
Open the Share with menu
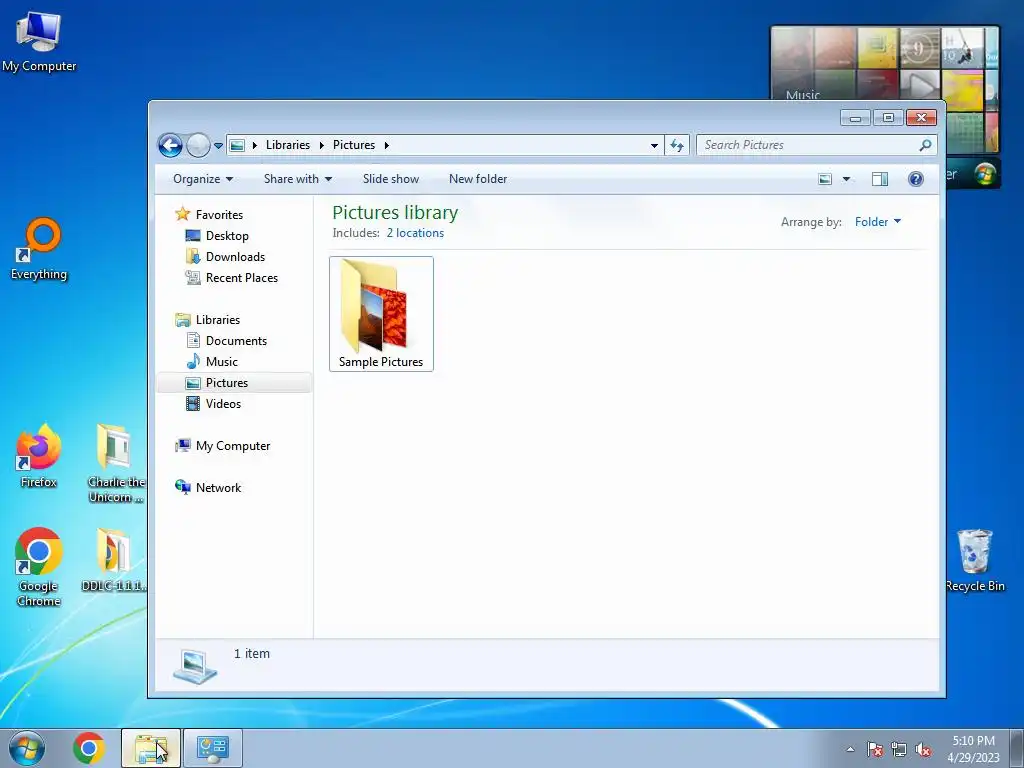298,179
